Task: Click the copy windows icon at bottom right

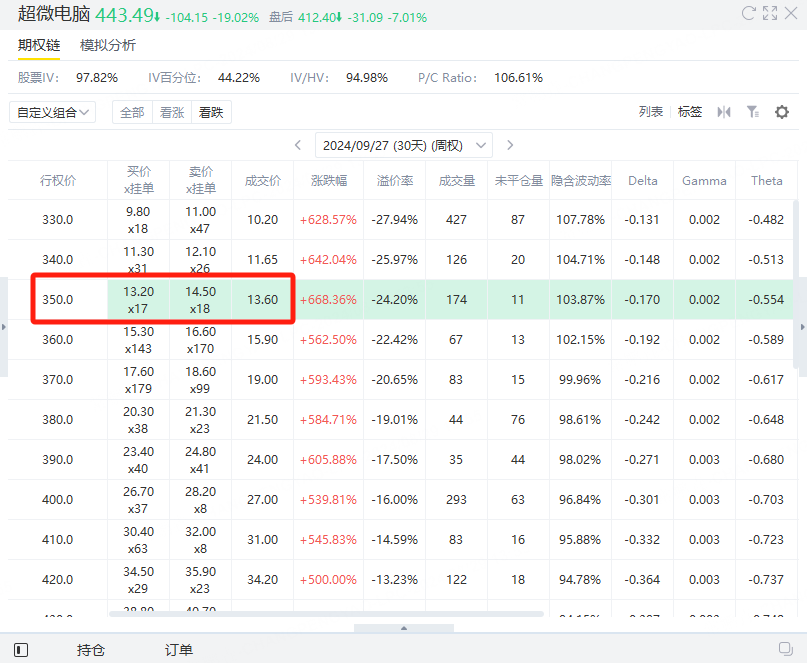Action: pyautogui.click(x=785, y=649)
